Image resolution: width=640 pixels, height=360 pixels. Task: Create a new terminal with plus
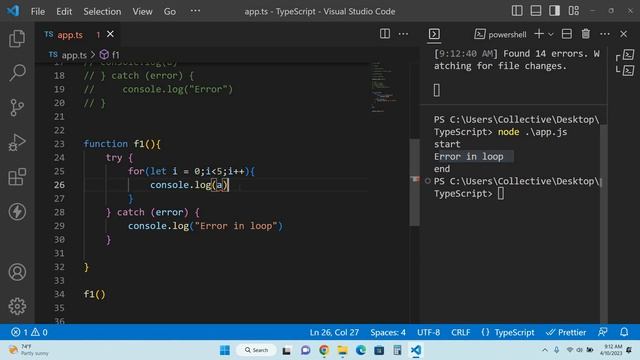point(539,34)
